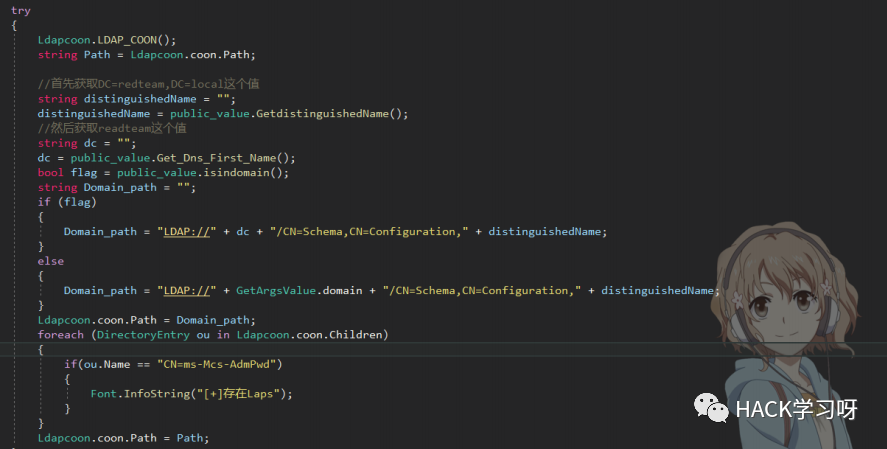Click the line 'Ldapcoon.coon.Path = Path;'
The width and height of the screenshot is (887, 449).
(123, 438)
